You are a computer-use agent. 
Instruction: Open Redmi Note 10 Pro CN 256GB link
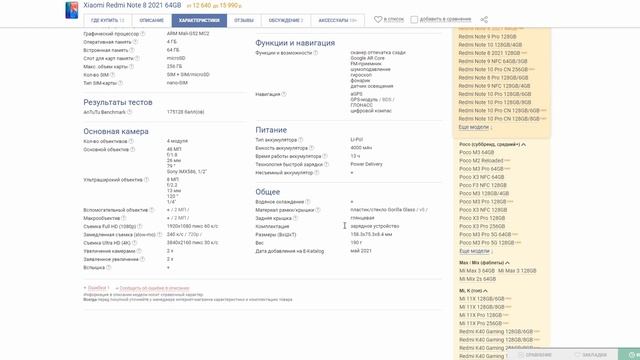(x=493, y=69)
